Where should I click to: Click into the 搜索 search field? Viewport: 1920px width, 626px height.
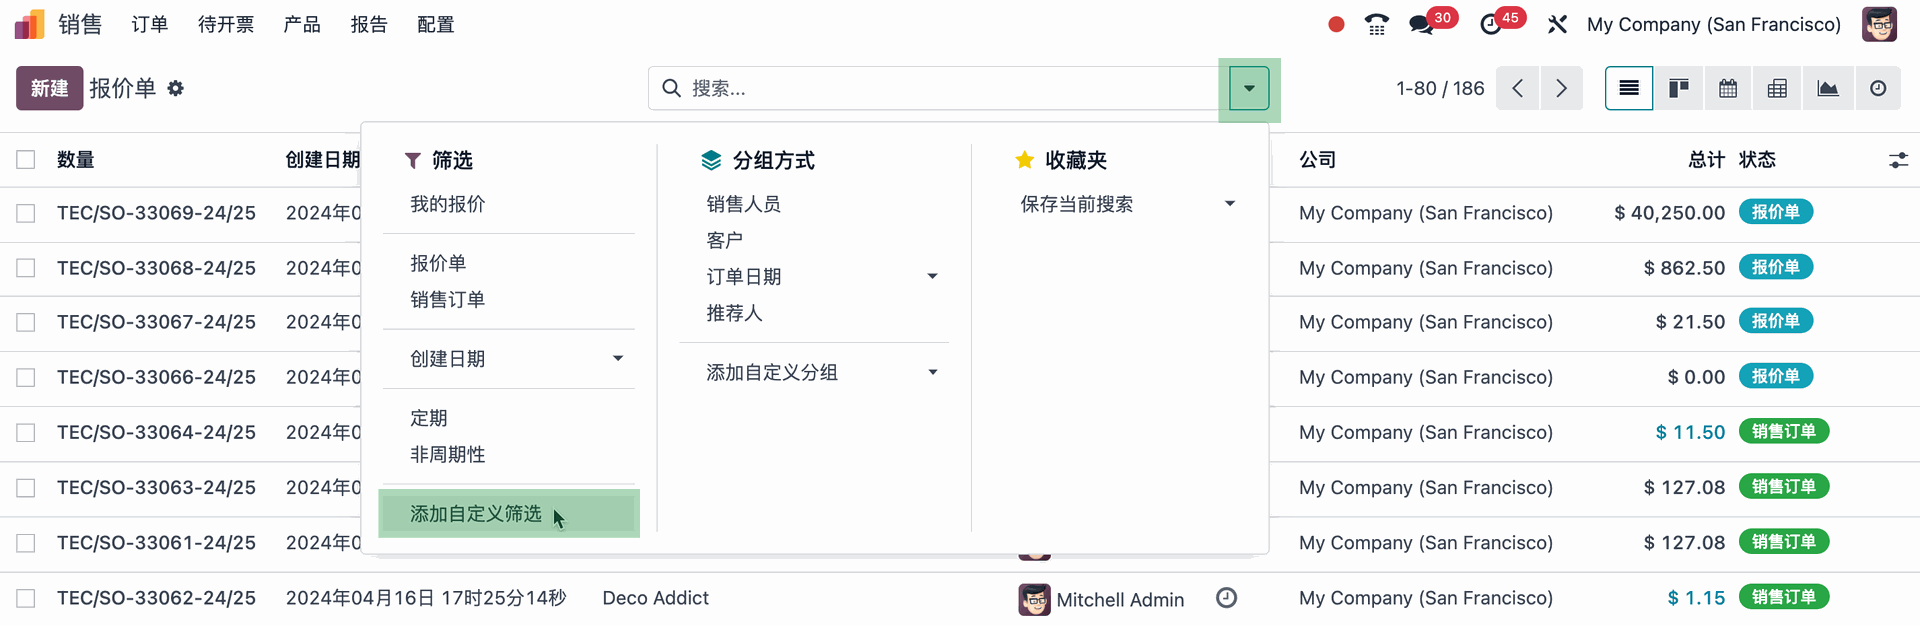[x=940, y=89]
